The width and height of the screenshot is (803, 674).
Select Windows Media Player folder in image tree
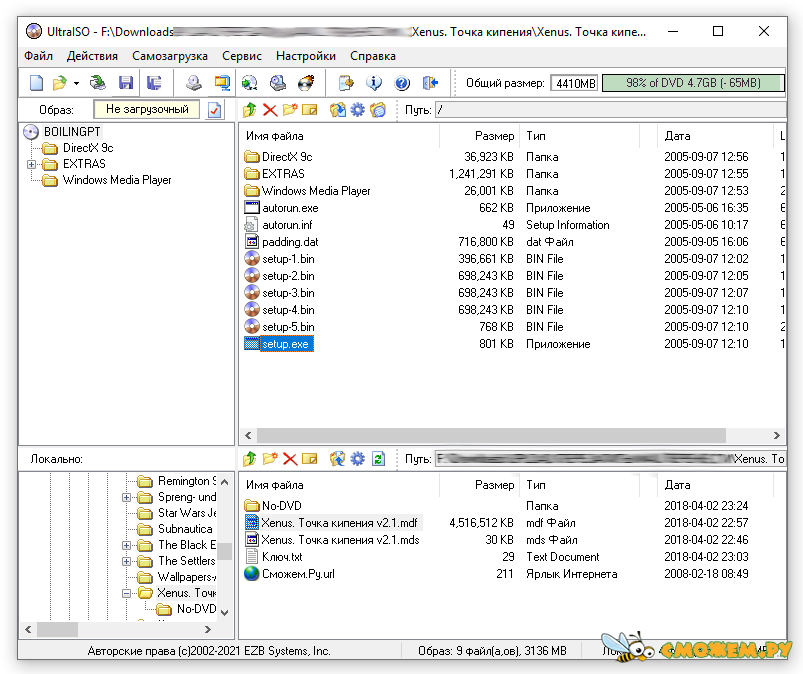117,180
